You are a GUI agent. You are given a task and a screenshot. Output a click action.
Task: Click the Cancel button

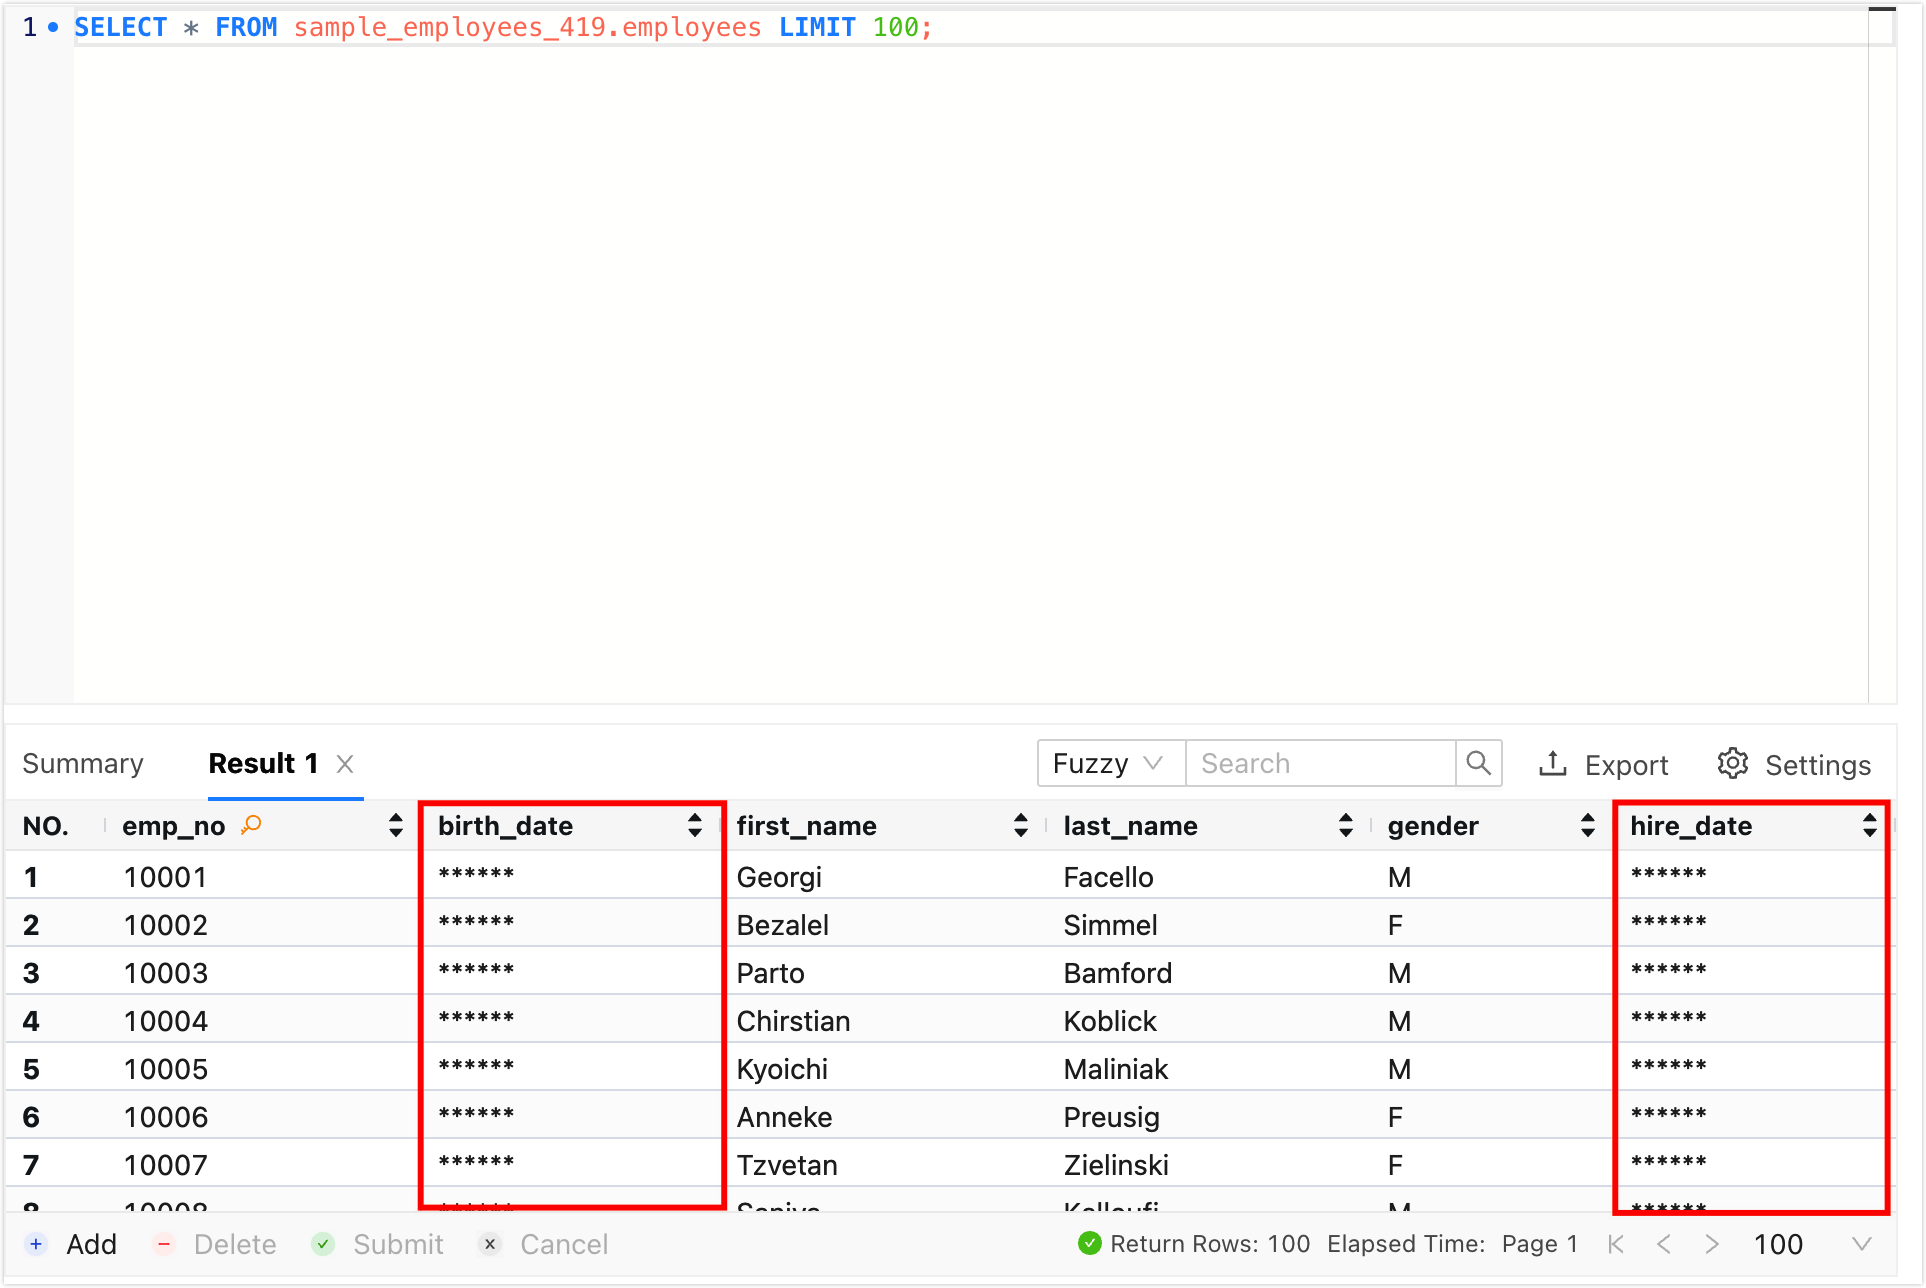(x=544, y=1244)
